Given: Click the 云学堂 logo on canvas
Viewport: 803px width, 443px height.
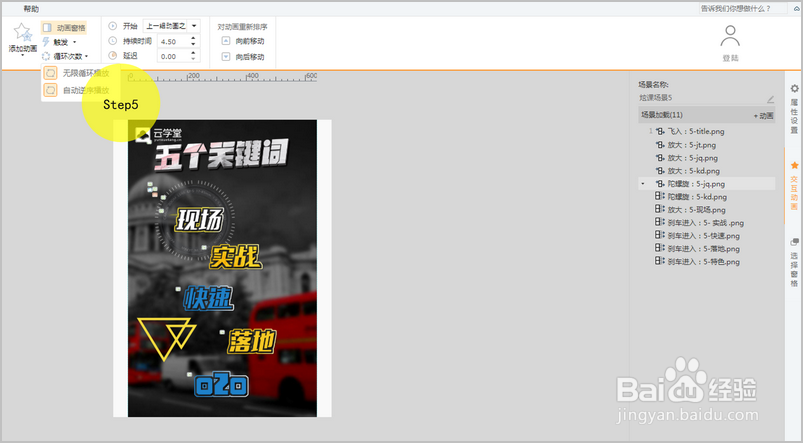Looking at the screenshot, I should click(158, 135).
